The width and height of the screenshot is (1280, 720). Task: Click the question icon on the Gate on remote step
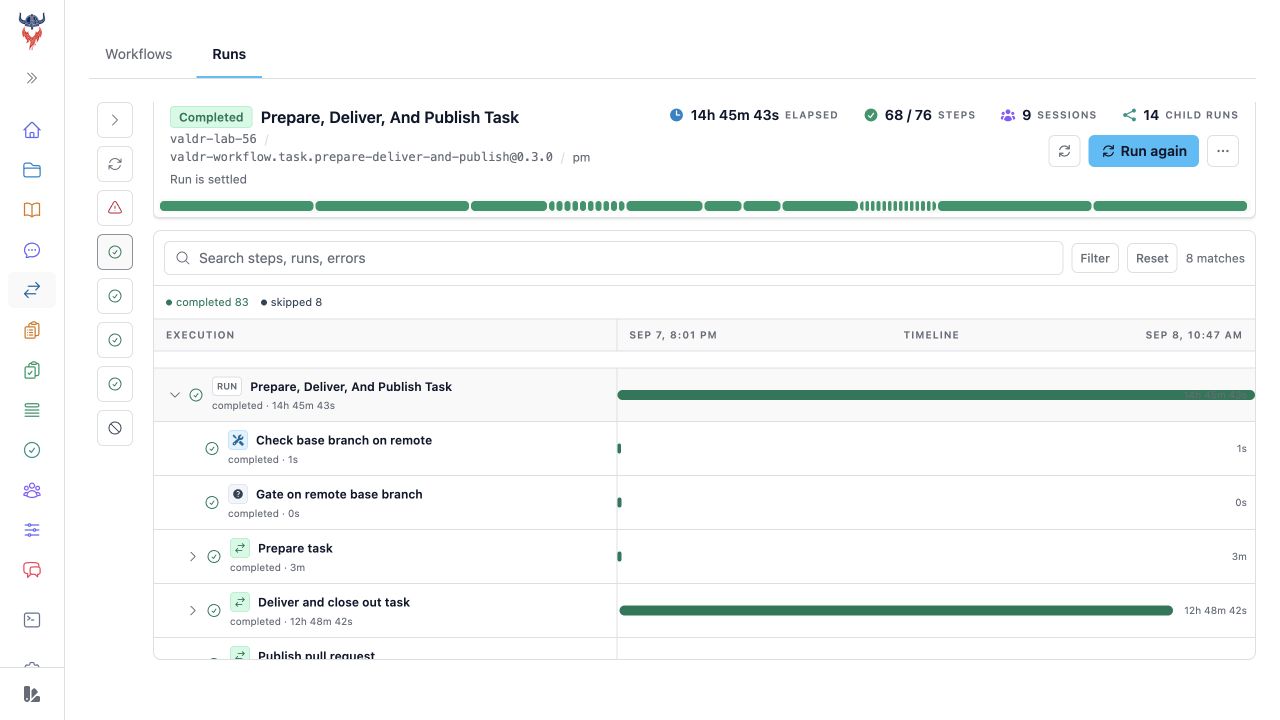[x=237, y=494]
